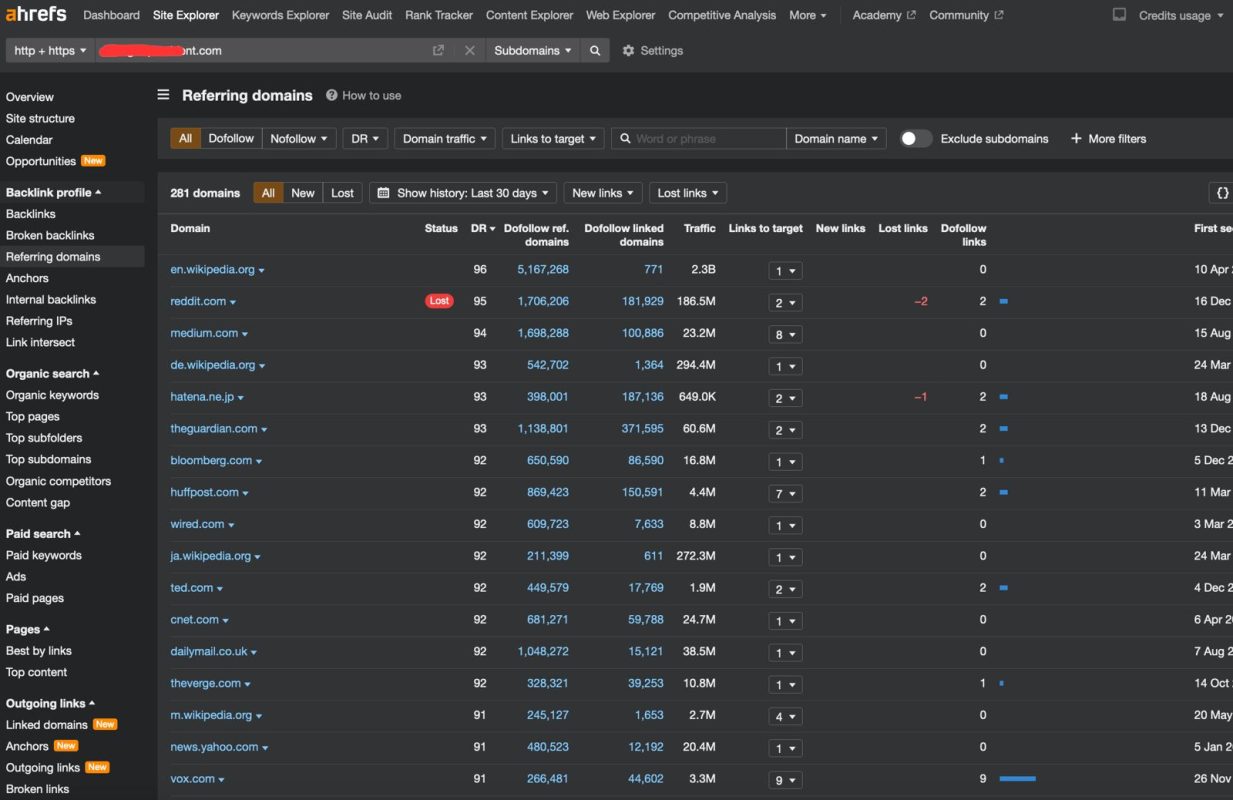Open the Subdomains mode dropdown

[533, 51]
